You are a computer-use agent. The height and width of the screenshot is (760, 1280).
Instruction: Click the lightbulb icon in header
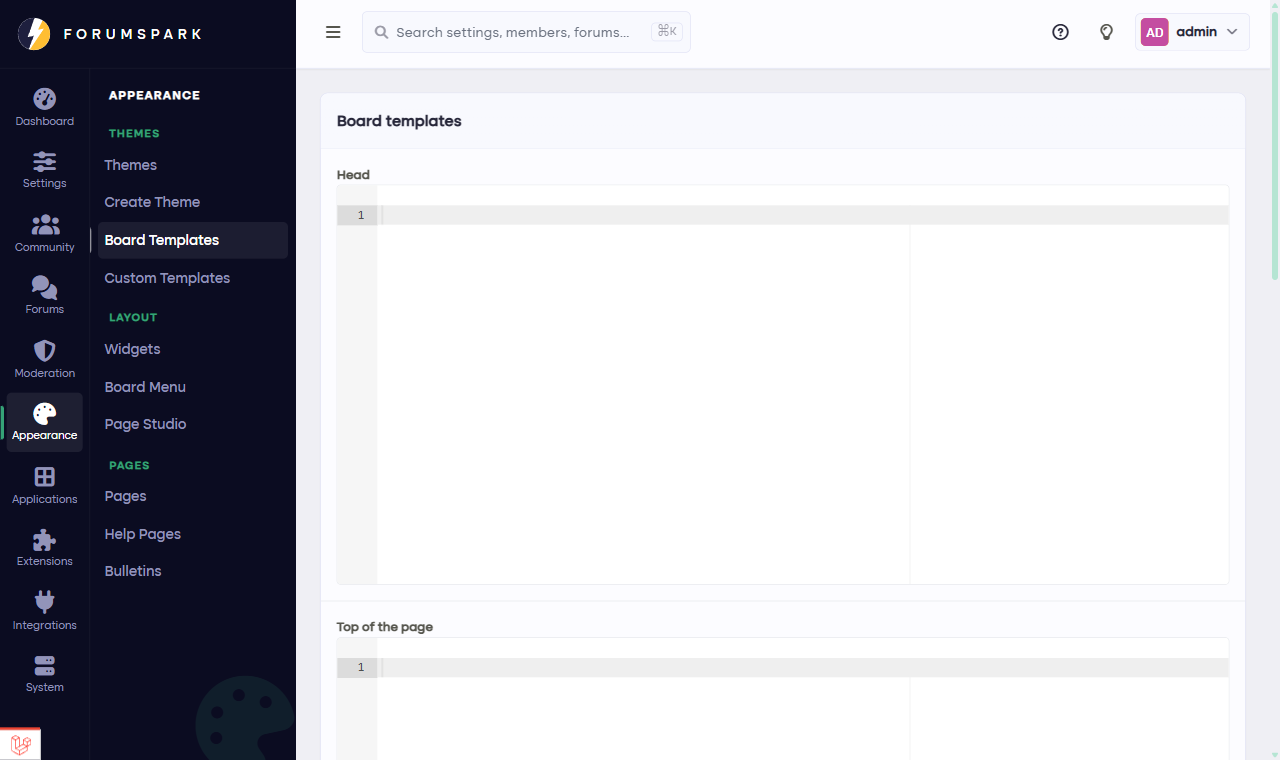point(1107,32)
